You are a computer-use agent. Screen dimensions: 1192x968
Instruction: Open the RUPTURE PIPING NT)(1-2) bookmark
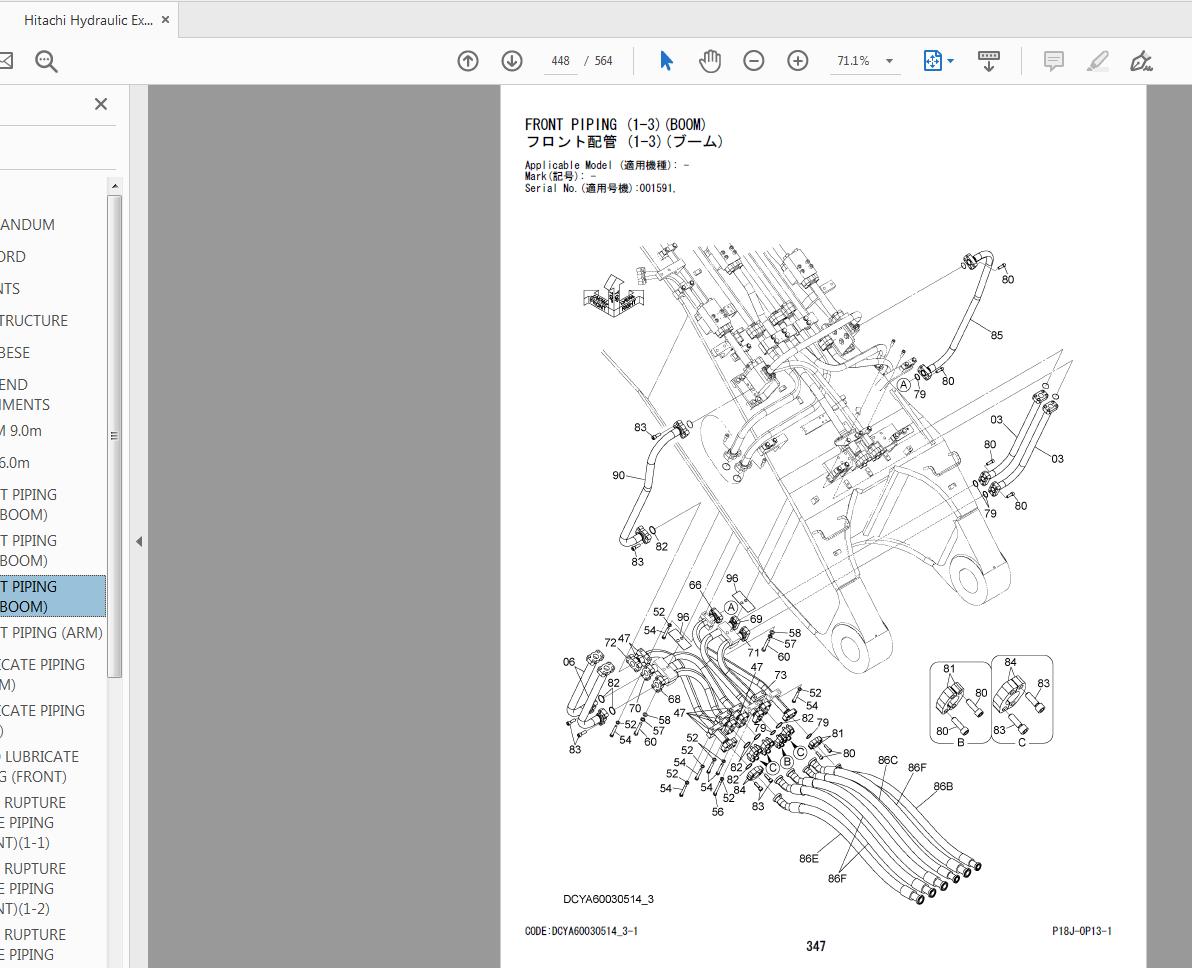coord(33,888)
